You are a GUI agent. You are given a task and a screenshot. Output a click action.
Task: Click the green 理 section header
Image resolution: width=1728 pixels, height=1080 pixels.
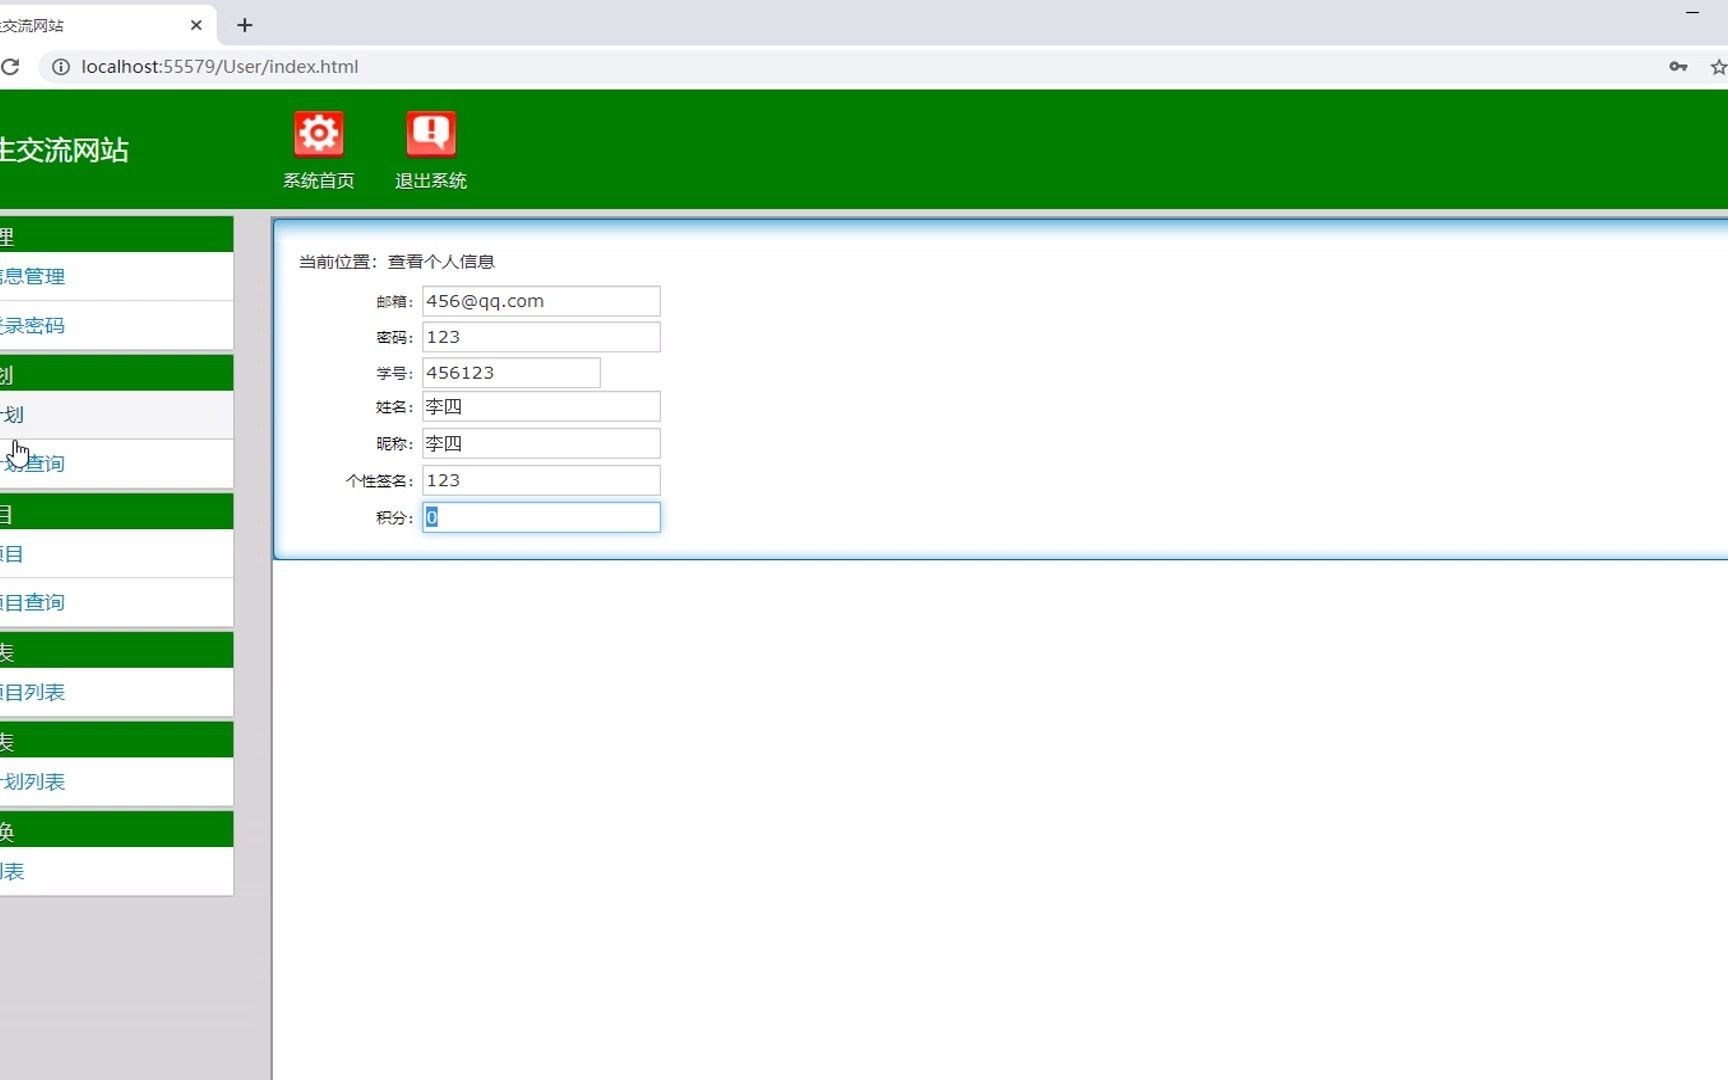point(116,235)
